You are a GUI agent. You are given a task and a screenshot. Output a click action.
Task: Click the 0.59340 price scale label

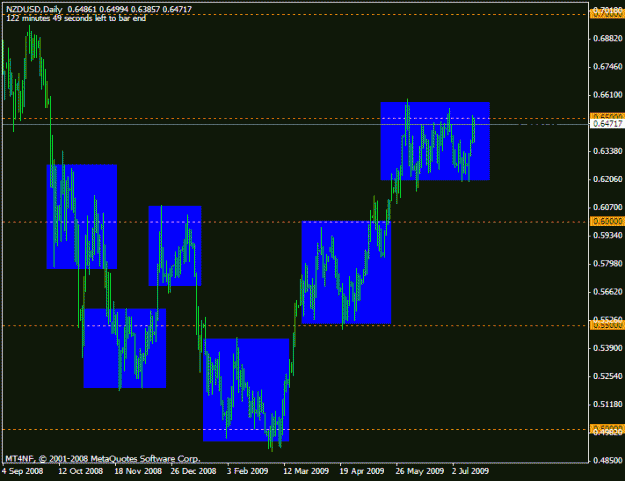[607, 236]
